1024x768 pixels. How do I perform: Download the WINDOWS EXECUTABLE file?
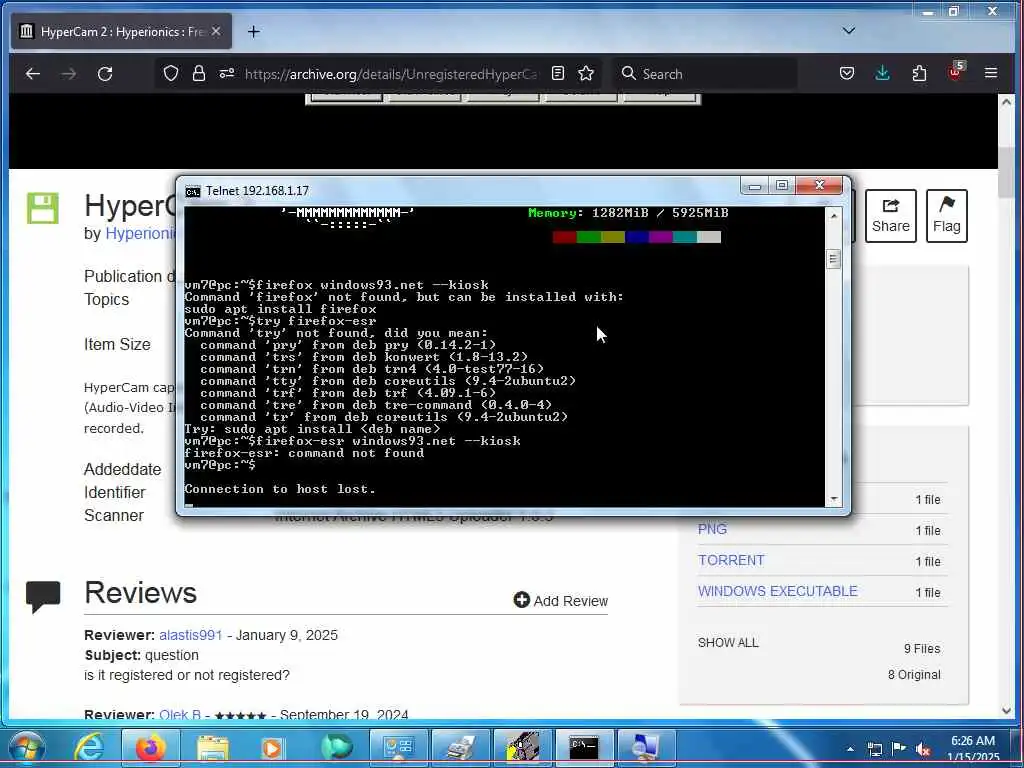coord(777,591)
